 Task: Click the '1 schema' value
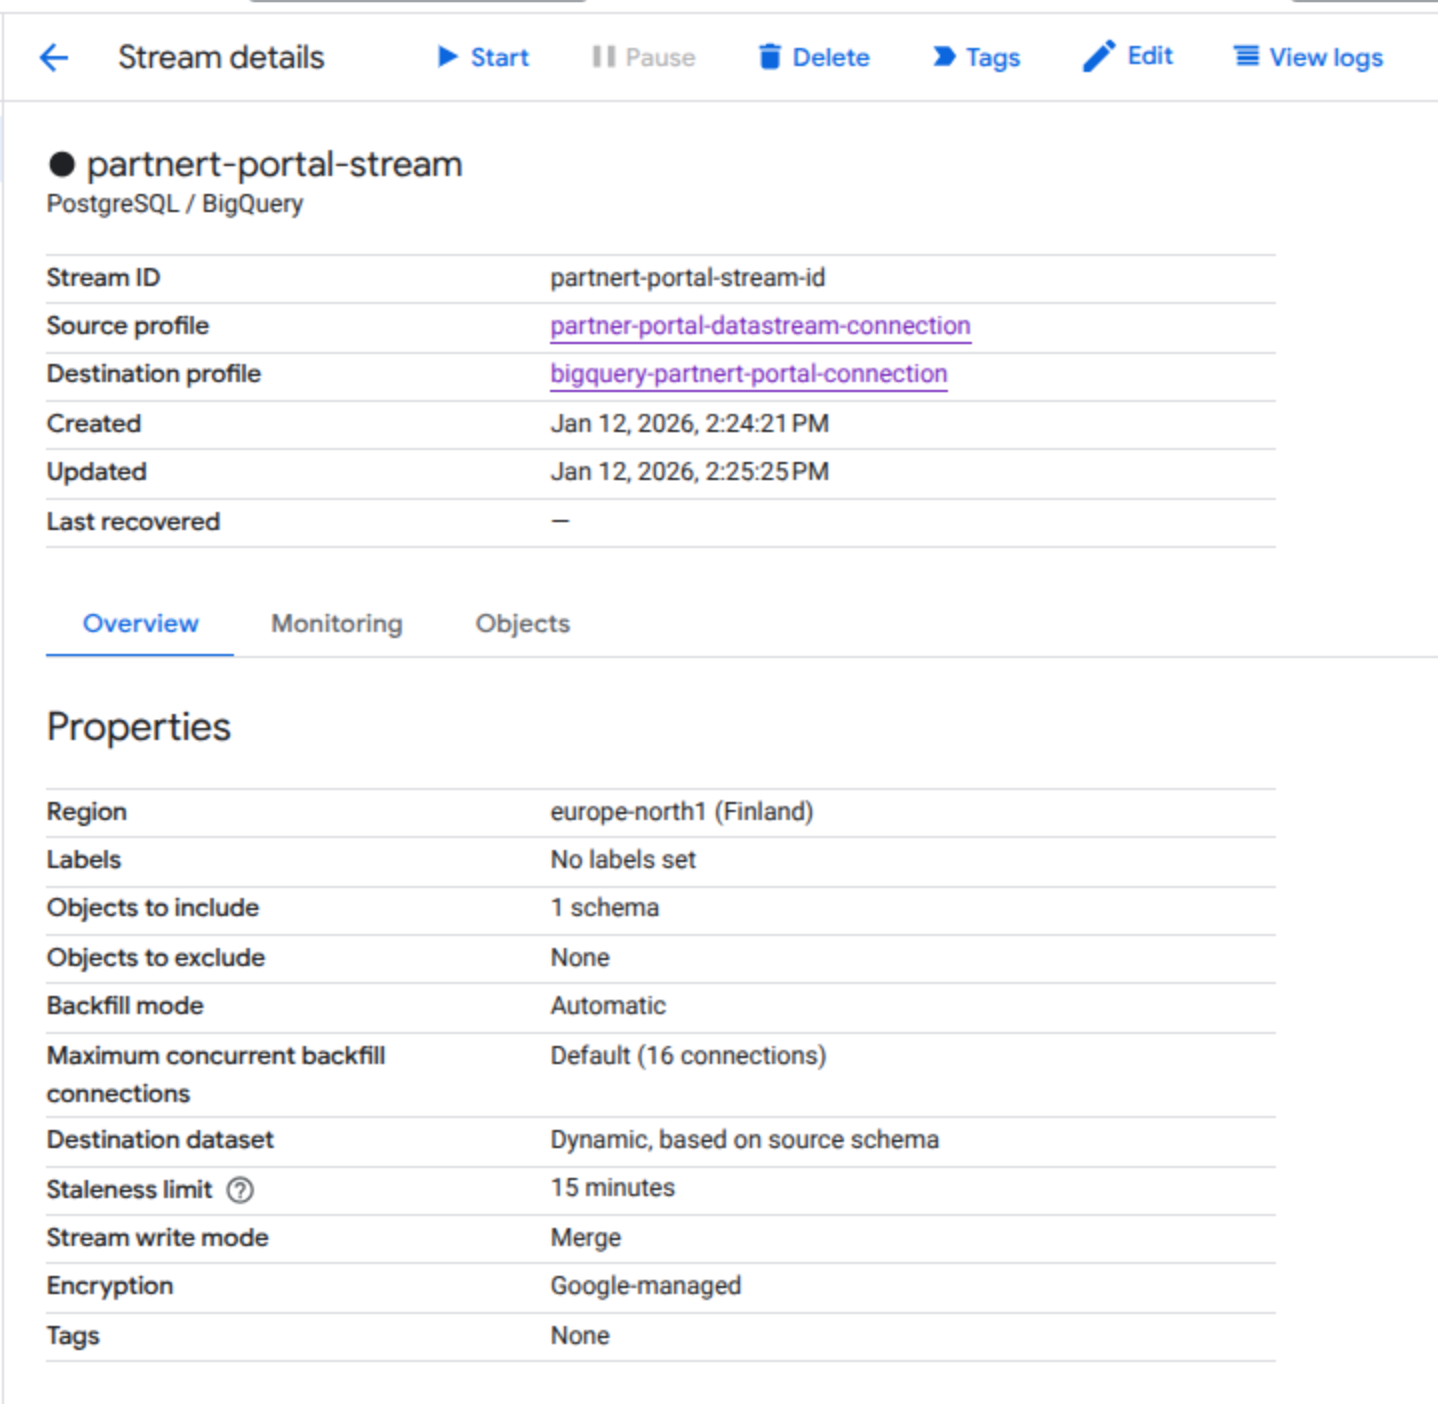(605, 908)
